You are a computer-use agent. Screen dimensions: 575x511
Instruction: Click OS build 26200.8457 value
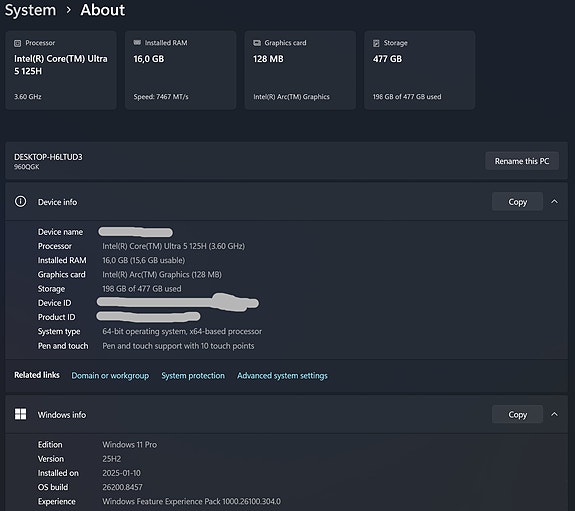(x=122, y=488)
